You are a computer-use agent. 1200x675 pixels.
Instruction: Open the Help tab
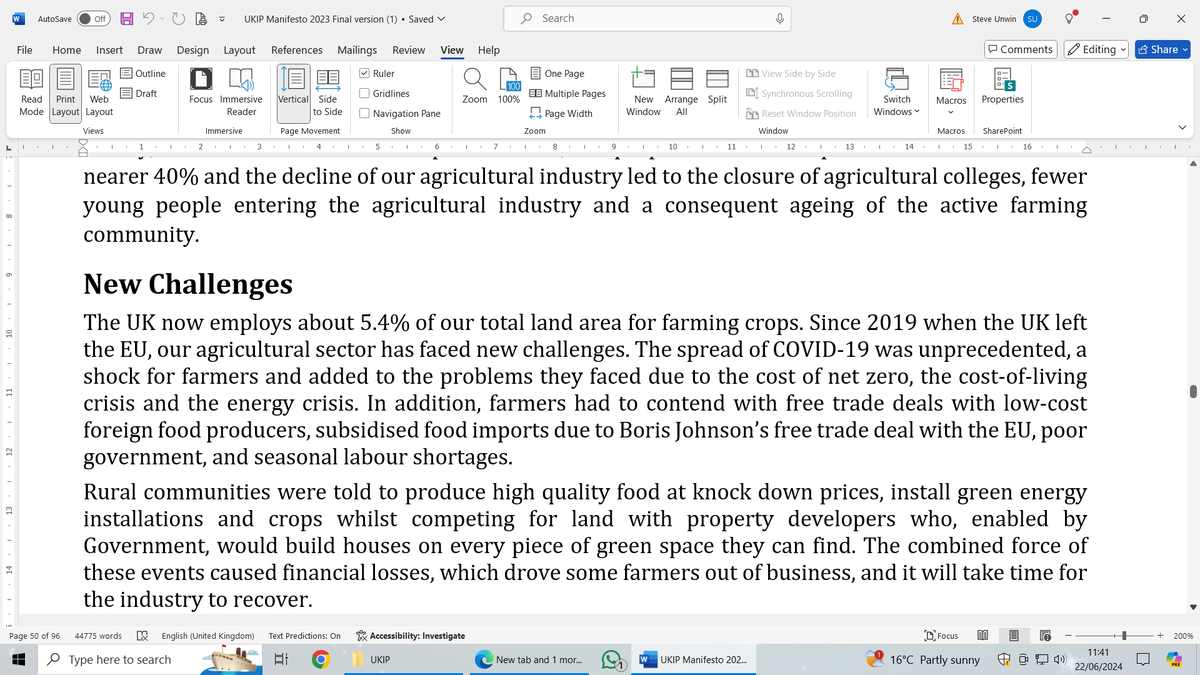coord(489,50)
